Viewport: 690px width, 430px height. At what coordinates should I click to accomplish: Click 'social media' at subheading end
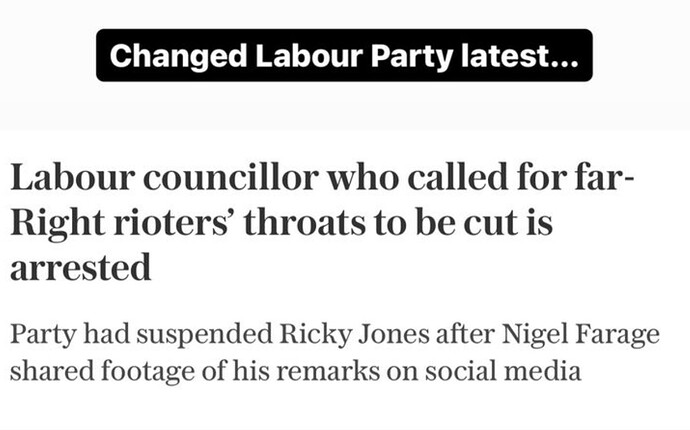tap(503, 371)
